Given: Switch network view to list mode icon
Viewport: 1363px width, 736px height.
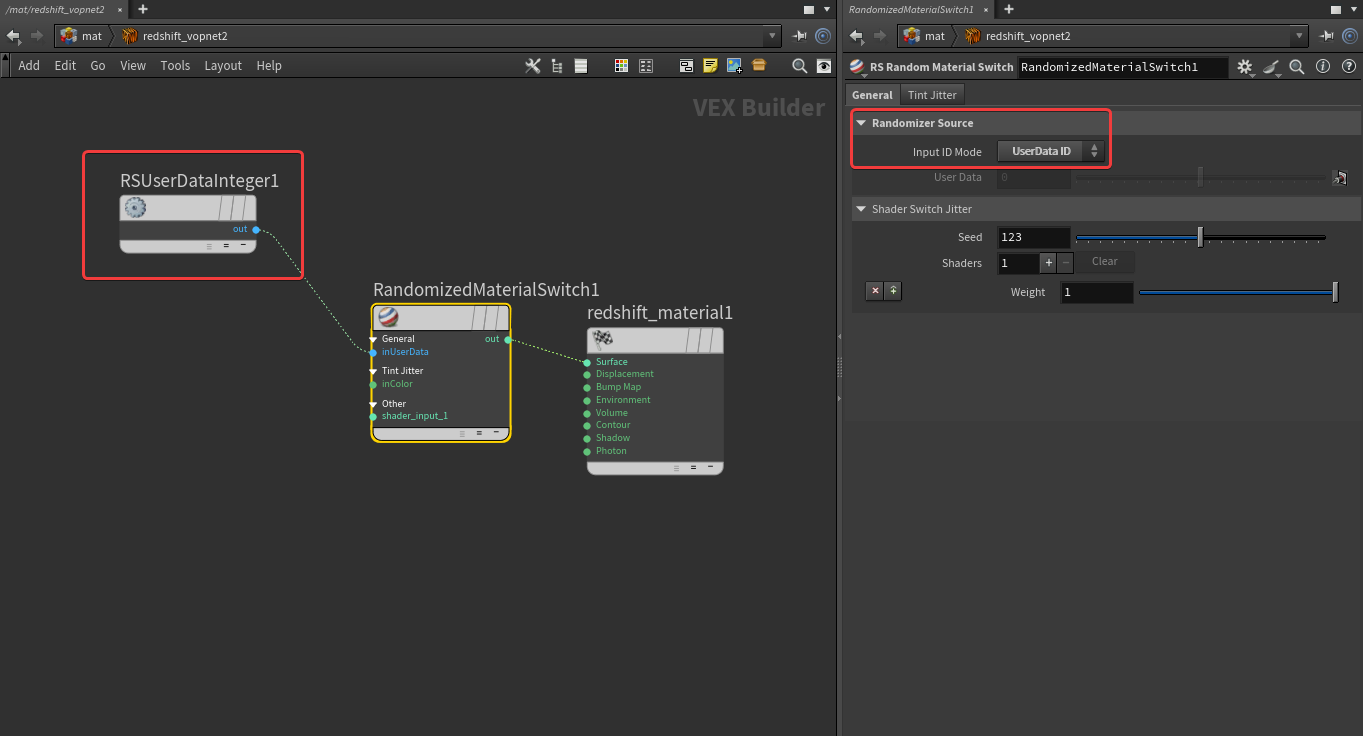Looking at the screenshot, I should (580, 65).
